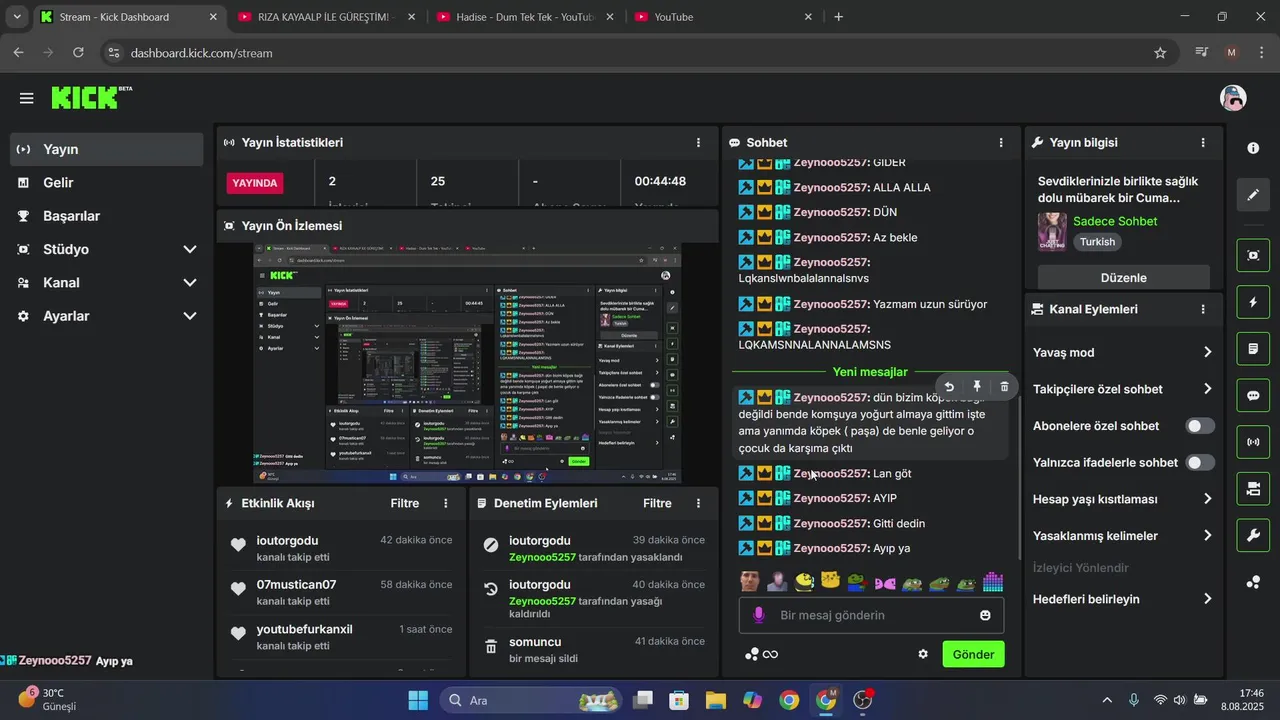The width and height of the screenshot is (1280, 720).
Task: Open Sohbet panel three-dot menu
Action: 1001,143
